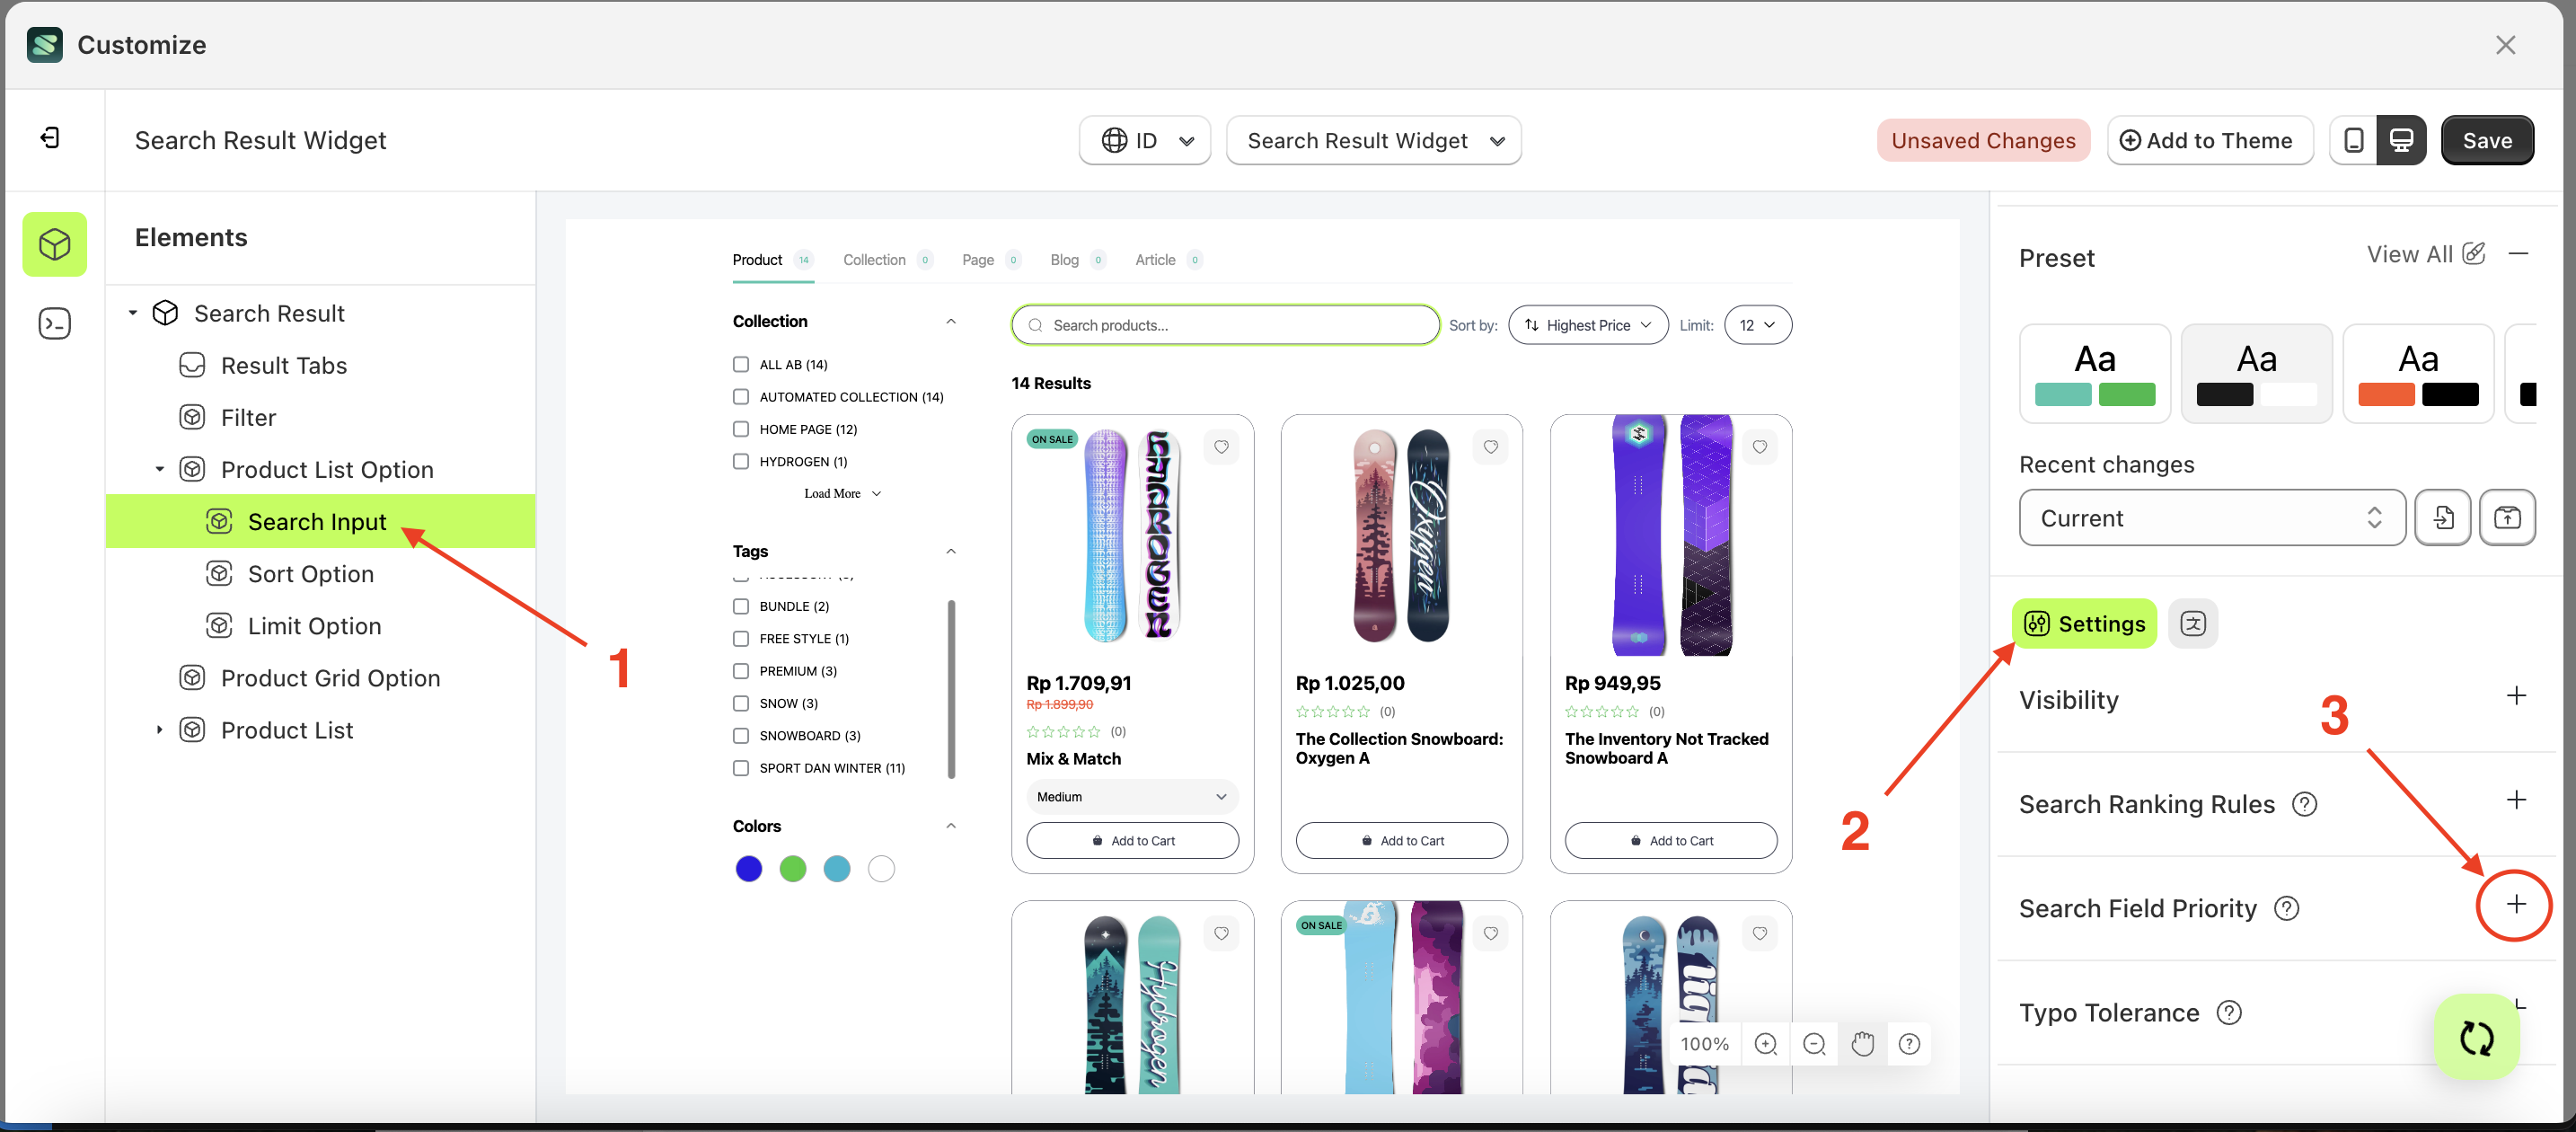This screenshot has width=2576, height=1132.
Task: Check the HYDROGEN collection filter
Action: click(x=741, y=461)
